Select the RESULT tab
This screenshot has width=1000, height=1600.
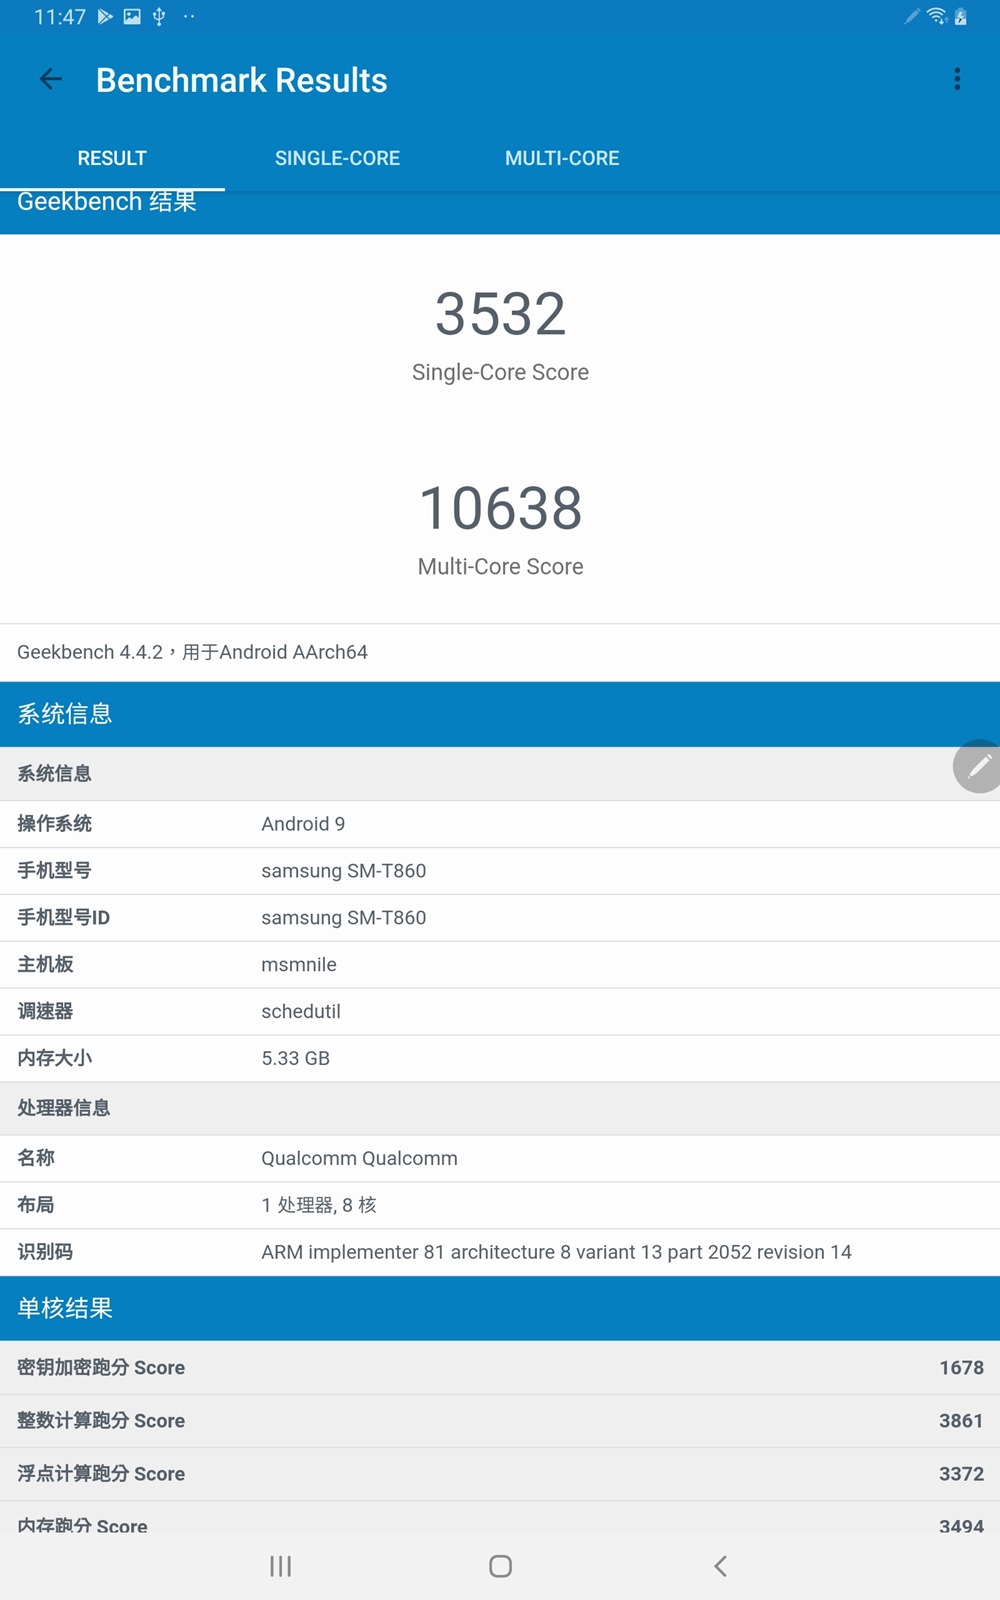112,158
